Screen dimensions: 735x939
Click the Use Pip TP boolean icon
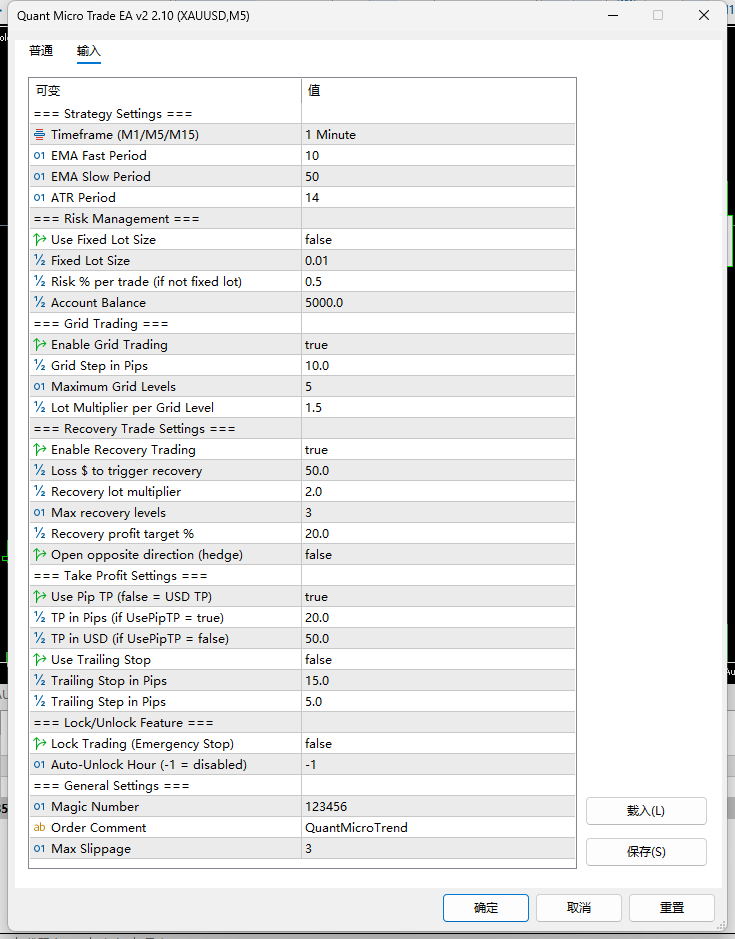[40, 596]
